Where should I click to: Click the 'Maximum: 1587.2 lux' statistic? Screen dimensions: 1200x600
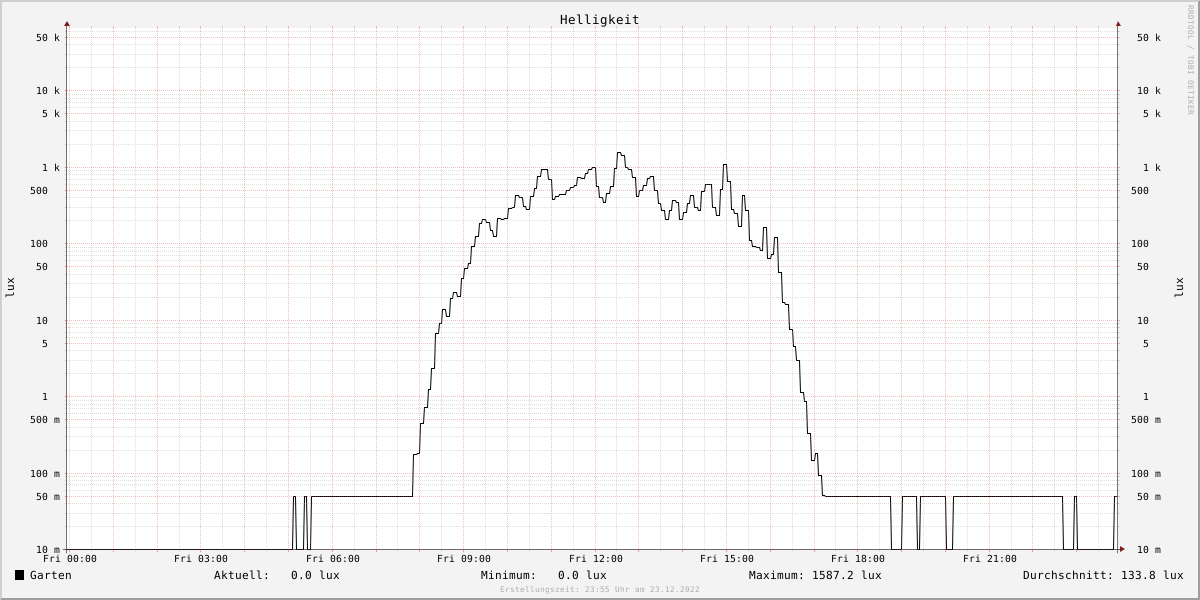coord(815,575)
